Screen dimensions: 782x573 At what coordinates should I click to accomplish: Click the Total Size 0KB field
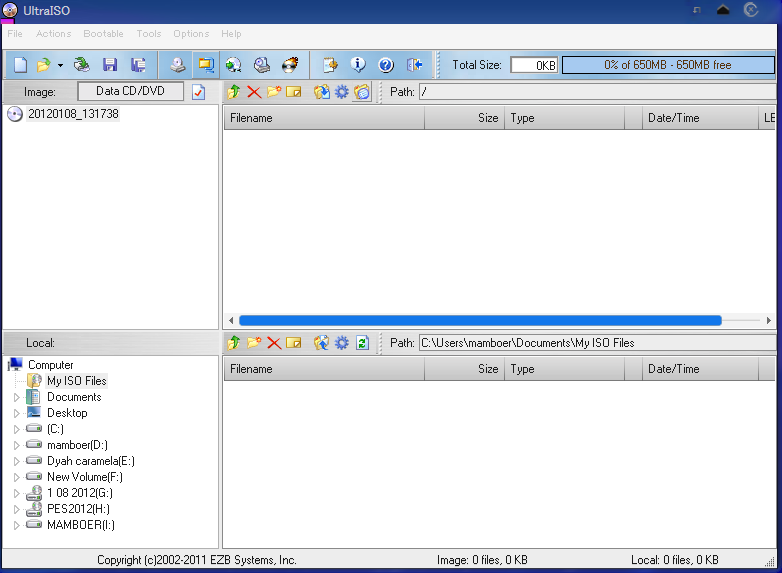(x=534, y=65)
